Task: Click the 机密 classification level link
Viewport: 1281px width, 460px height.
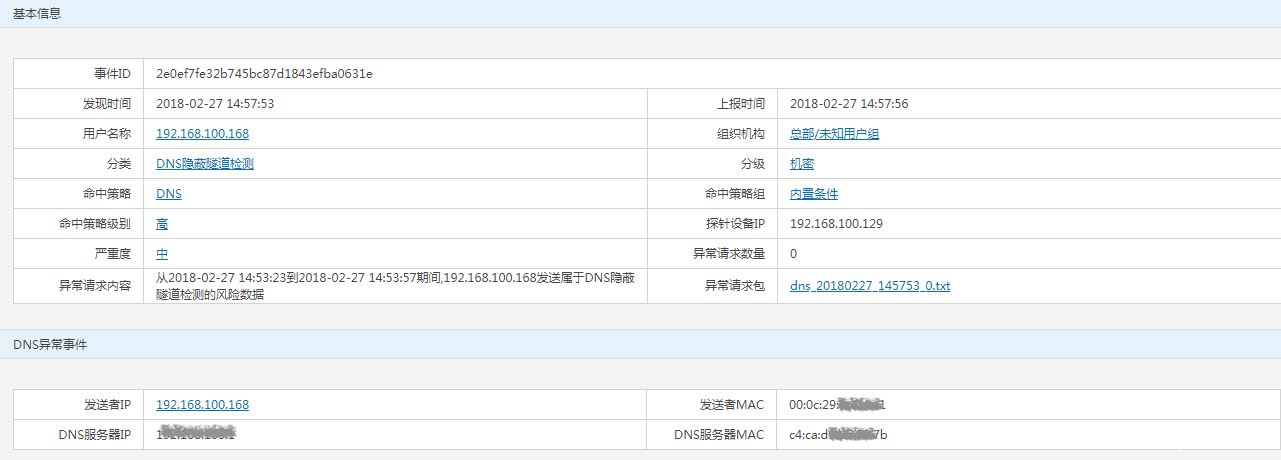Action: 801,164
